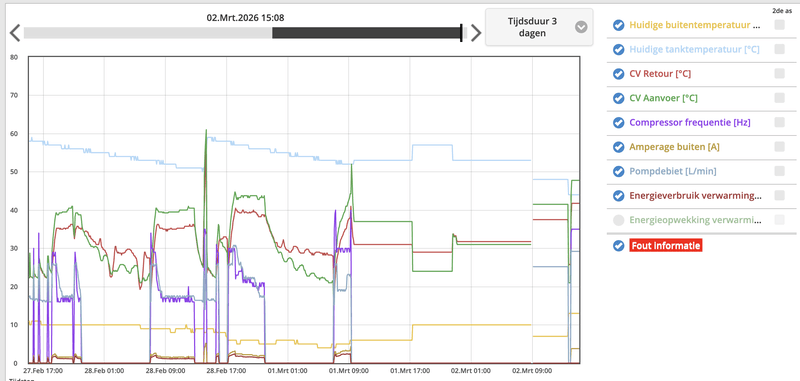
Task: Click the Pompdebiet [L/min] label
Action: point(673,171)
